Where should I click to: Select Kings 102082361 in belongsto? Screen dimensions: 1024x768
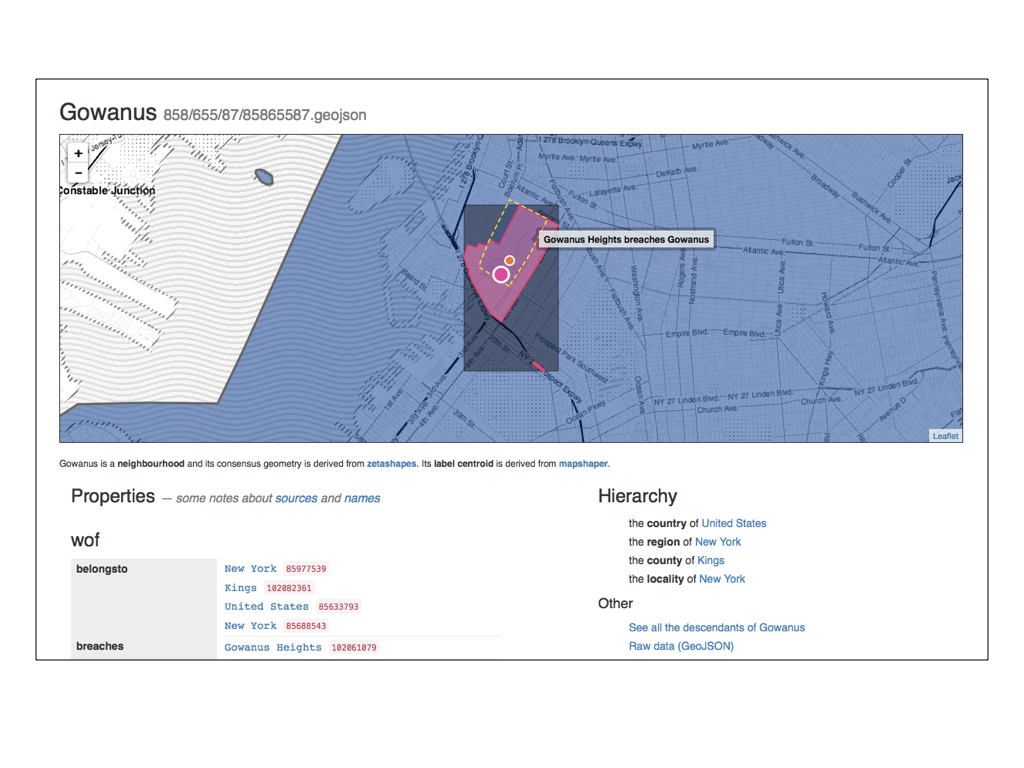240,588
